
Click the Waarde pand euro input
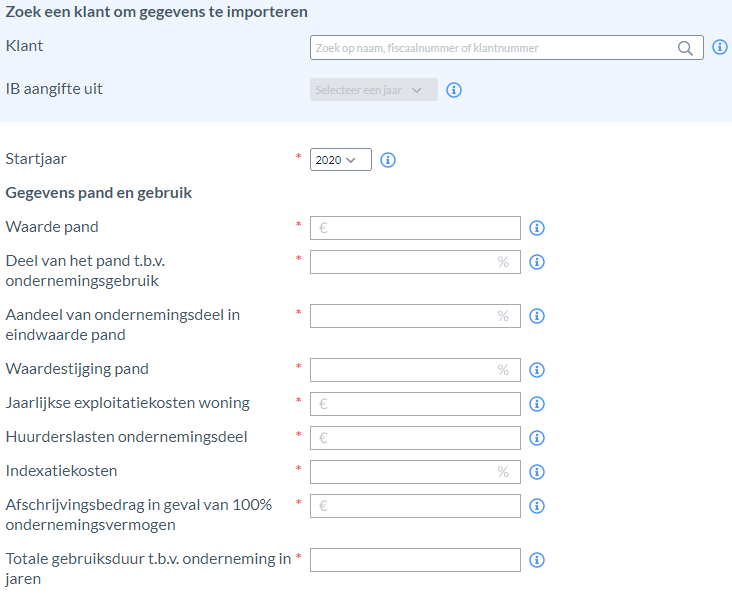tap(415, 228)
